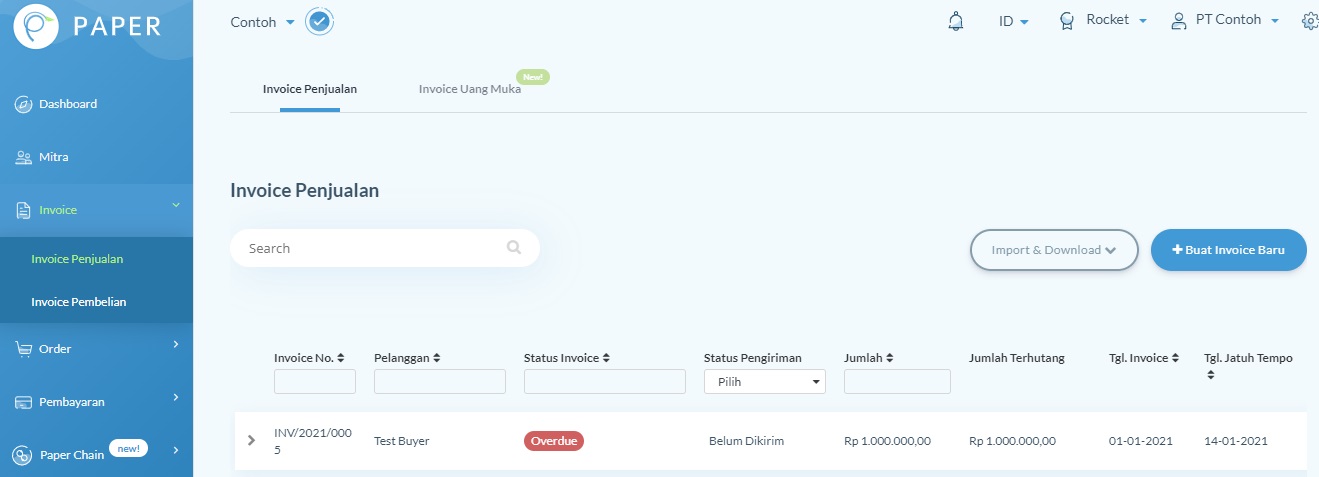Open settings gear icon
This screenshot has height=477, width=1319.
pyautogui.click(x=1310, y=21)
